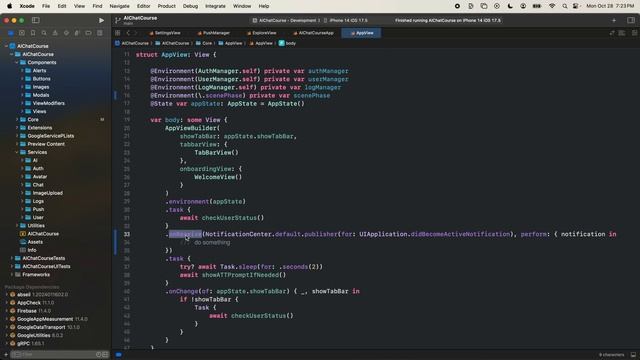Screen dimensions: 640x360
Task: Go back with the editor back arrow
Action: [128, 33]
